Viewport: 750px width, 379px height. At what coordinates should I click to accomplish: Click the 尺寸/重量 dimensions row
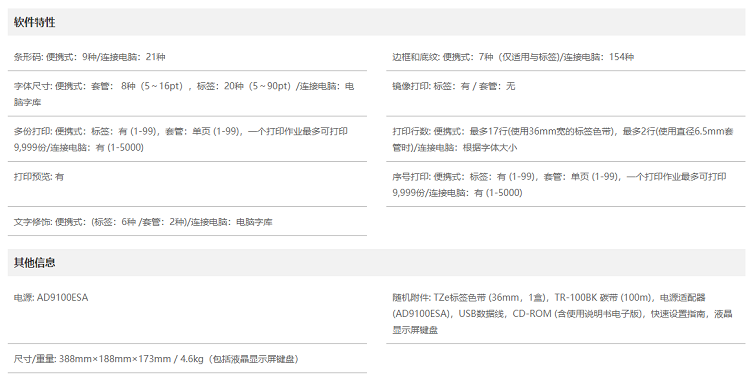(x=188, y=358)
